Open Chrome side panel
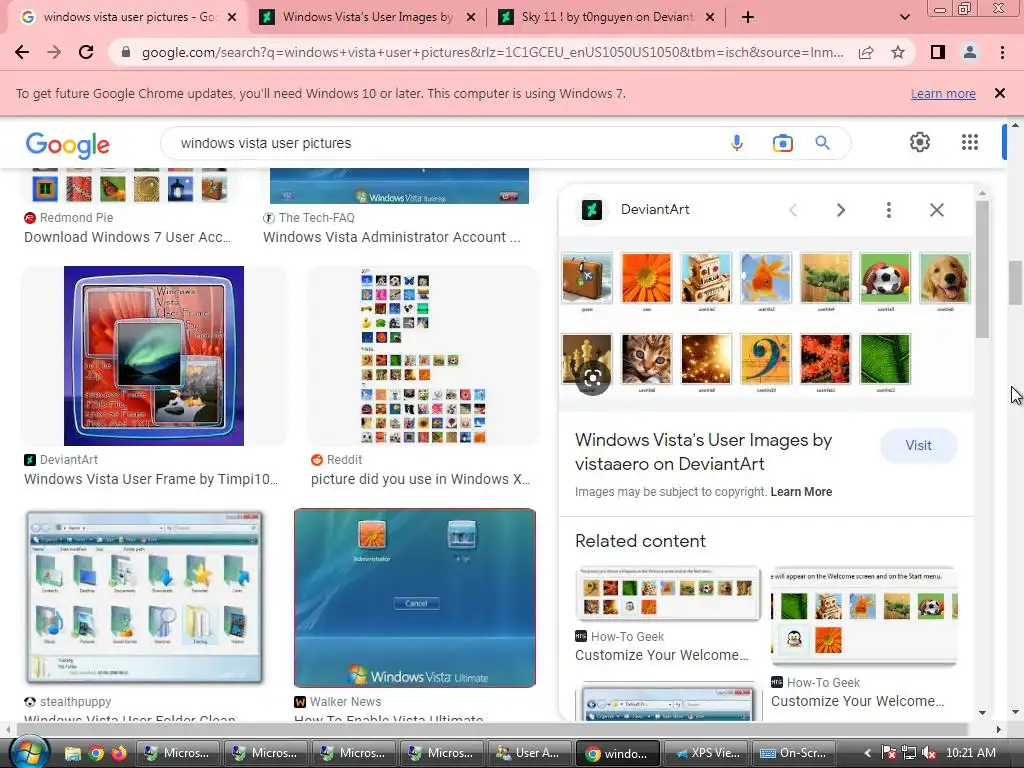Image resolution: width=1024 pixels, height=768 pixels. [938, 52]
